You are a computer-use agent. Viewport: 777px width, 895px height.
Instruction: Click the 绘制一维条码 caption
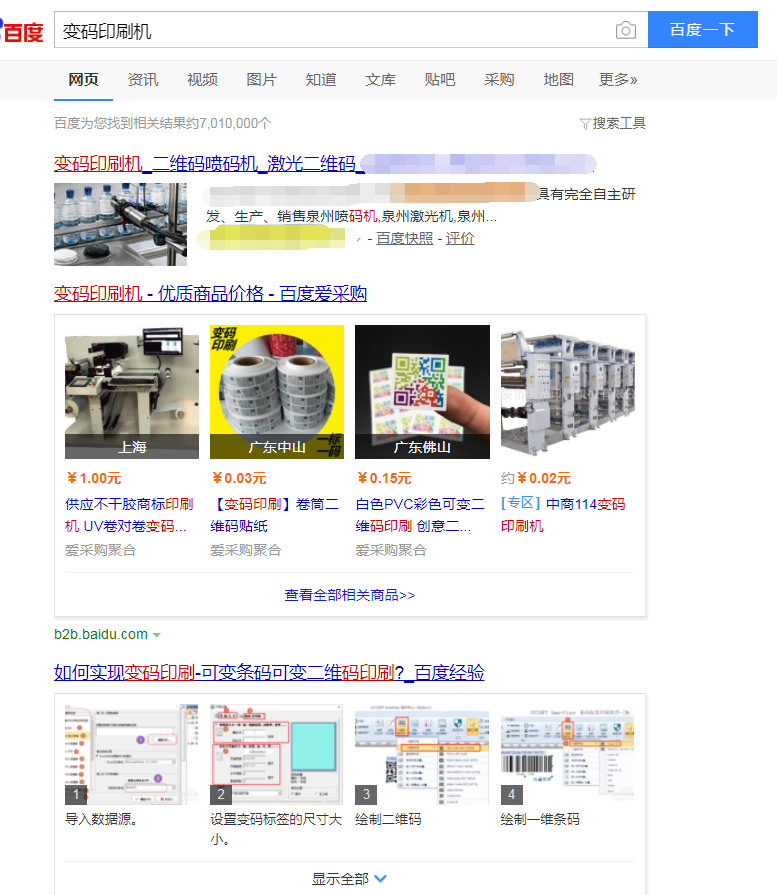click(x=540, y=820)
